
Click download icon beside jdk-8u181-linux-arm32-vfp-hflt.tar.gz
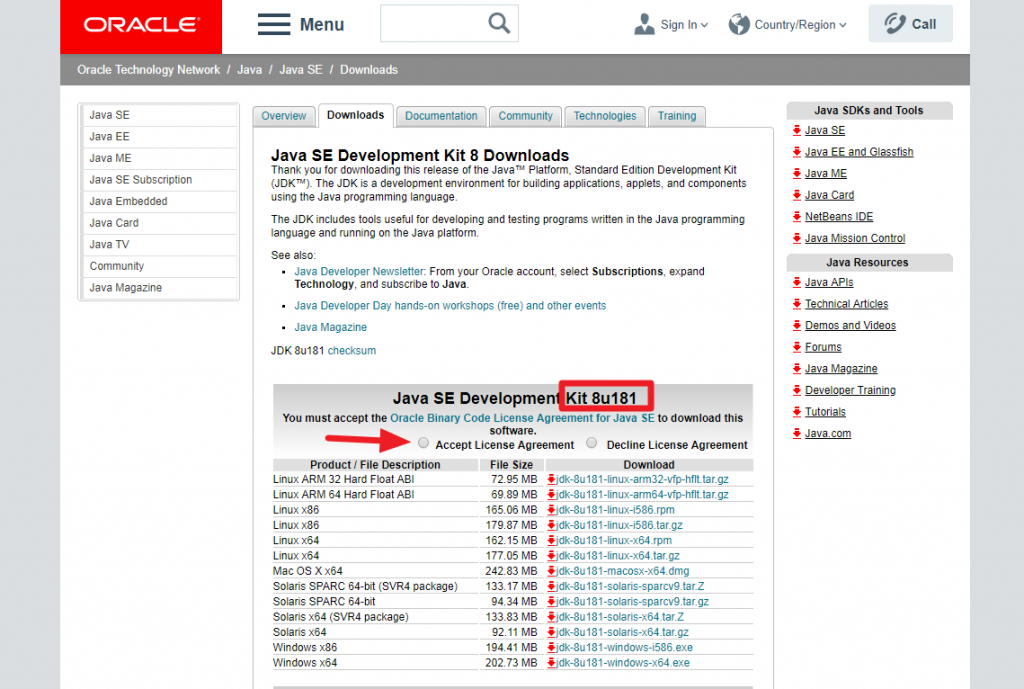[x=551, y=479]
